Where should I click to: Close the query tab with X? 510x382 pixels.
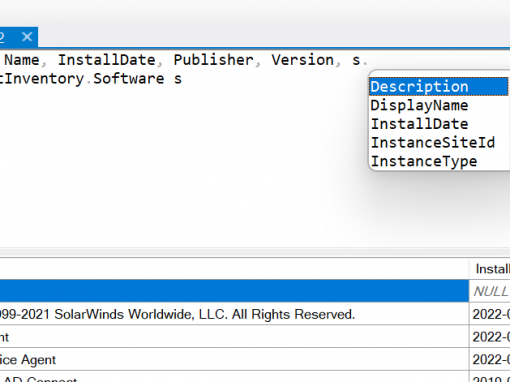27,37
